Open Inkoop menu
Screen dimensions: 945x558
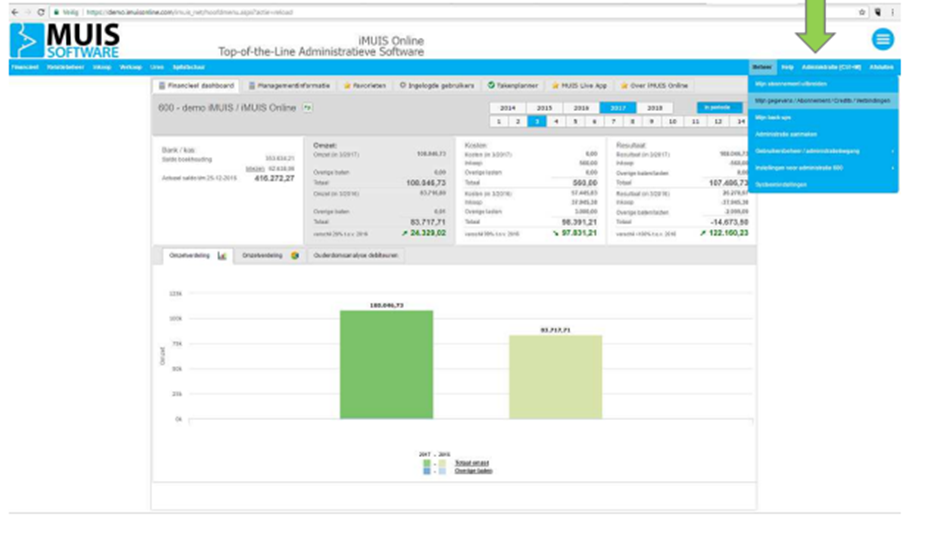[102, 67]
